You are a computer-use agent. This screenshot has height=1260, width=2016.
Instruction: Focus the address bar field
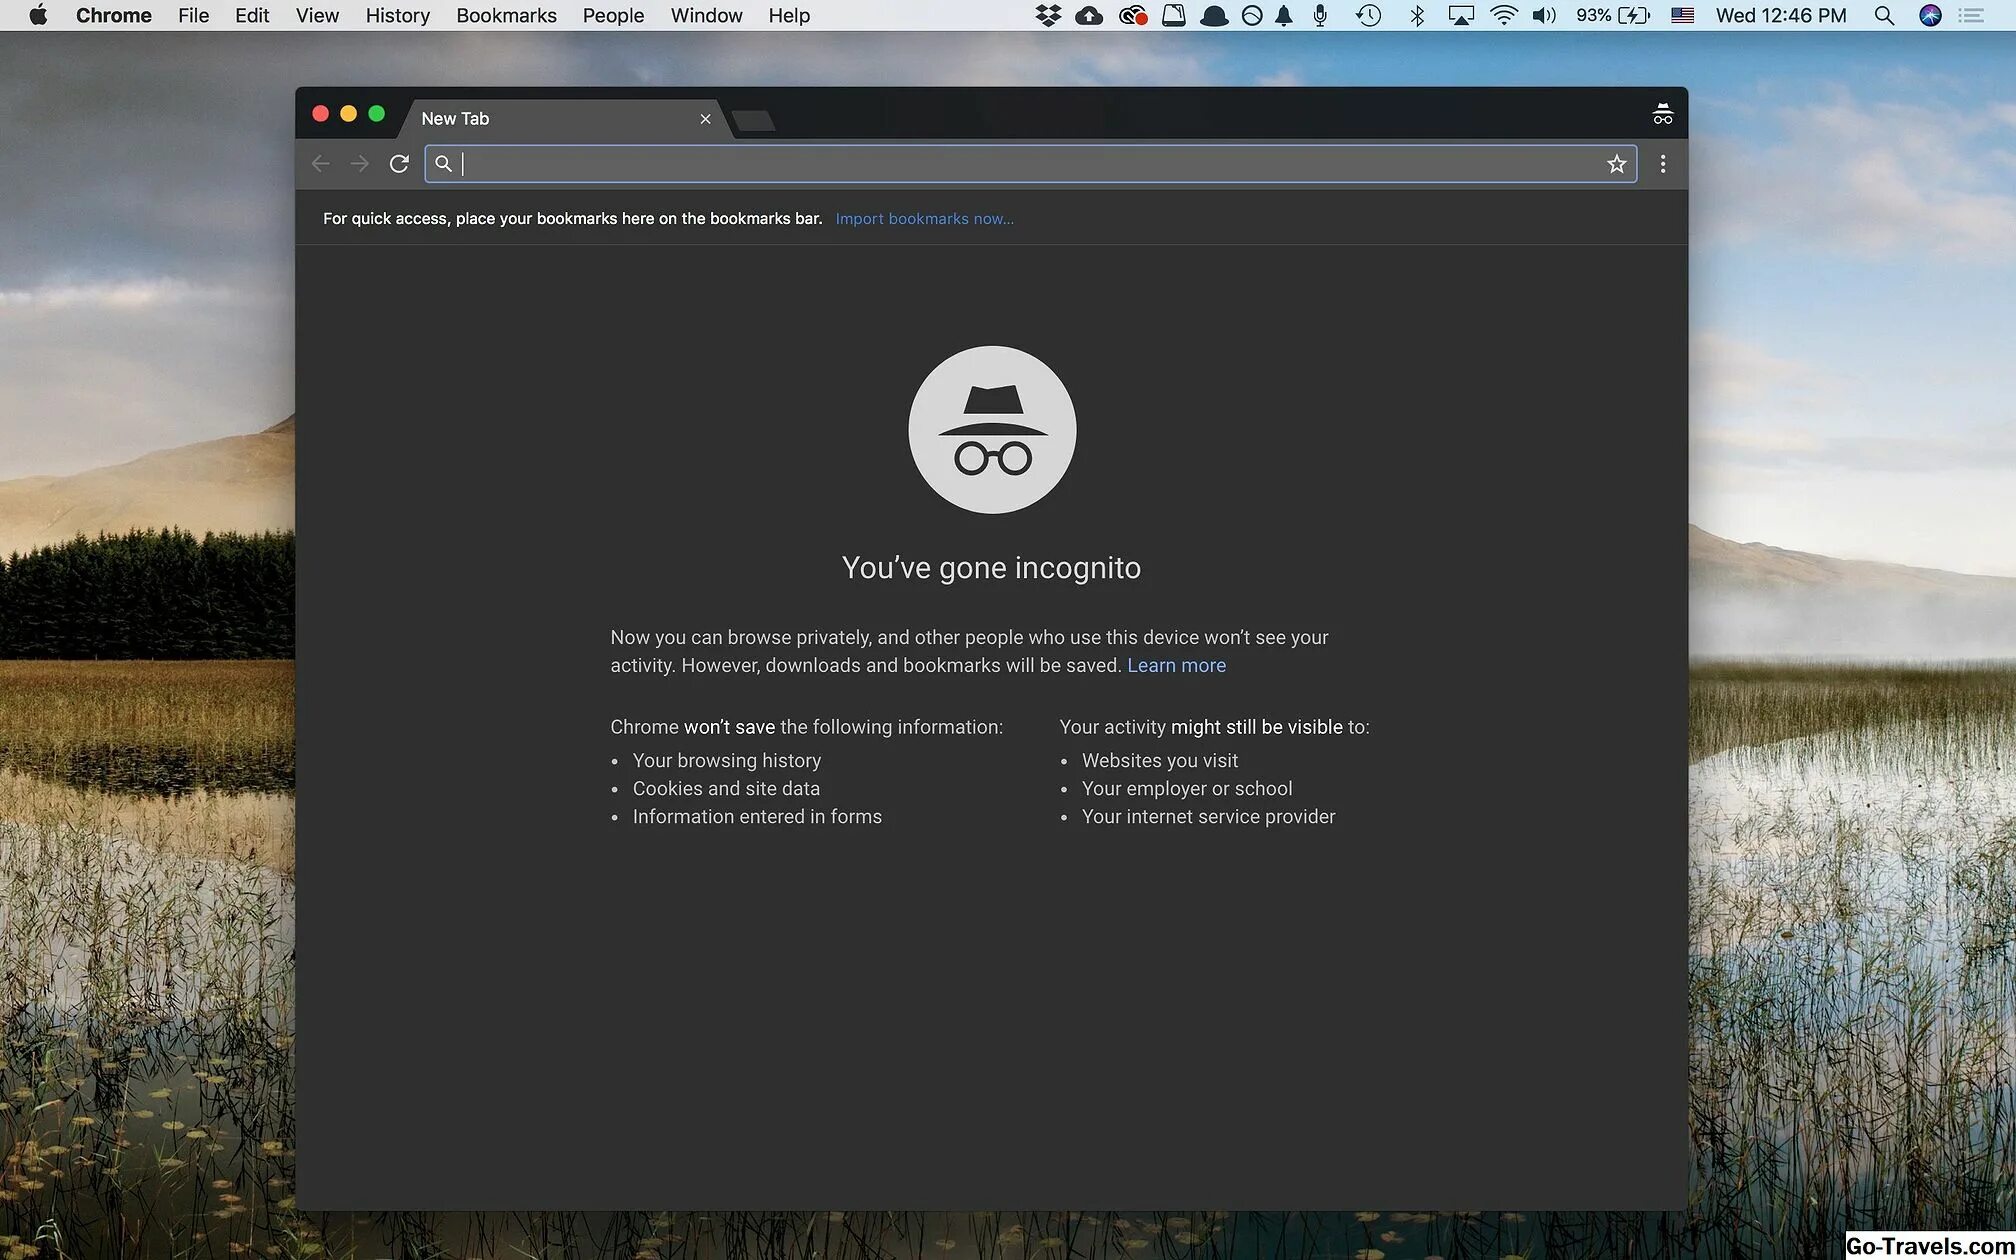[1020, 164]
